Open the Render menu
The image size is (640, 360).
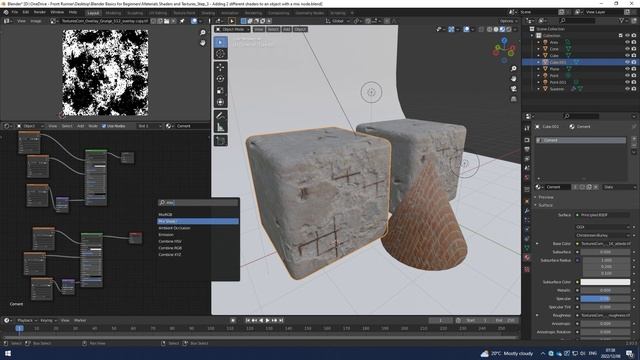pos(40,12)
